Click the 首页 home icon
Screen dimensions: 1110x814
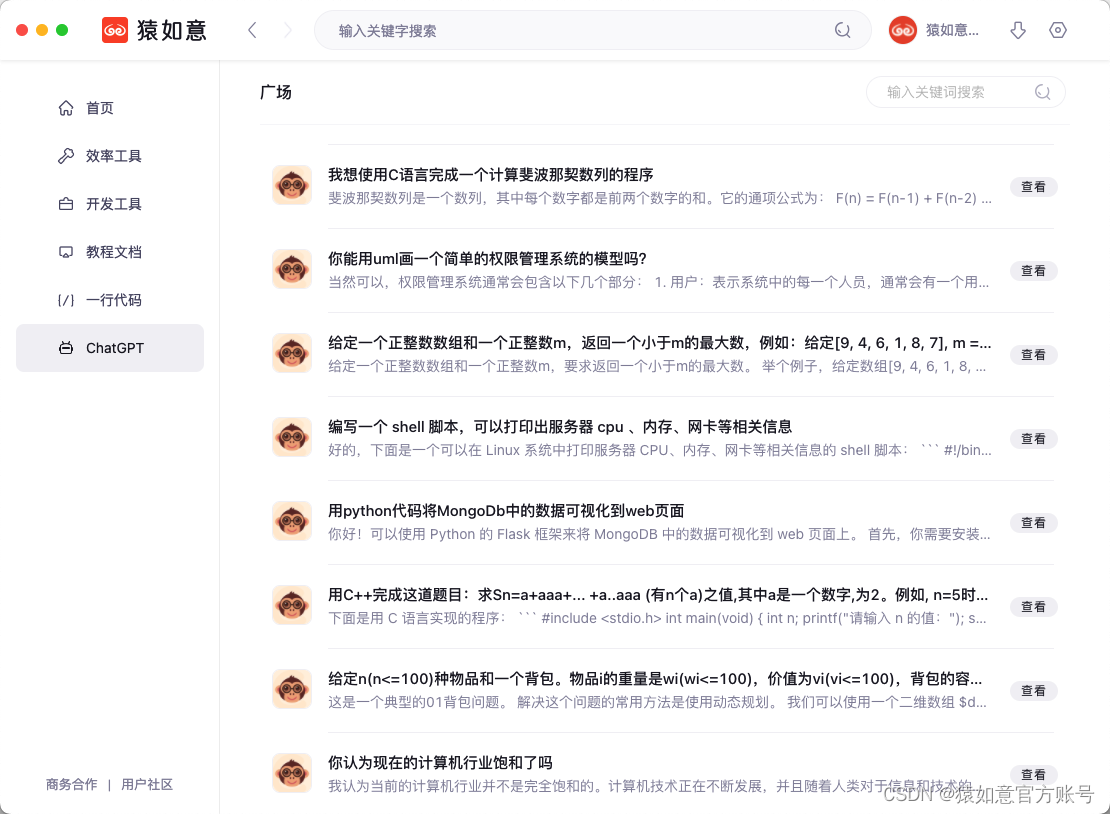66,108
